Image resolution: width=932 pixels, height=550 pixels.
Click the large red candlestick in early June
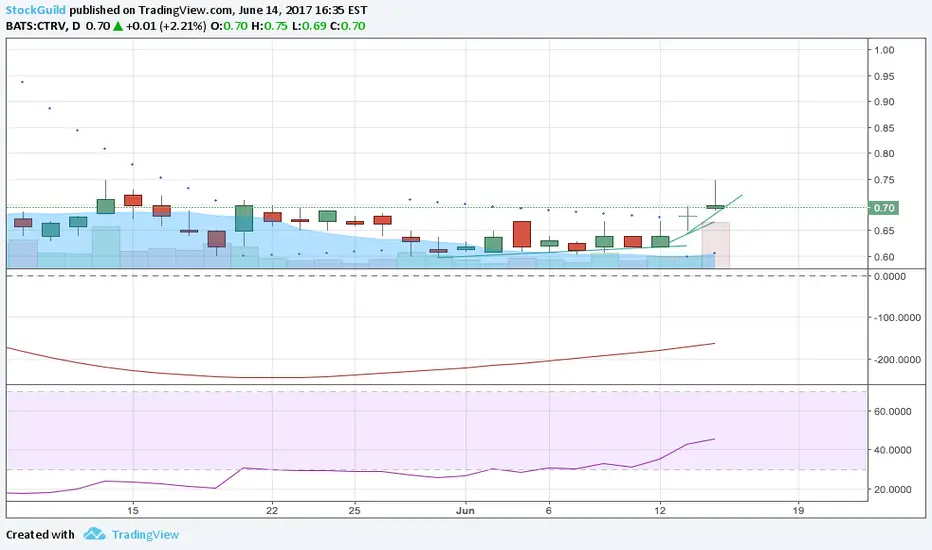(522, 234)
